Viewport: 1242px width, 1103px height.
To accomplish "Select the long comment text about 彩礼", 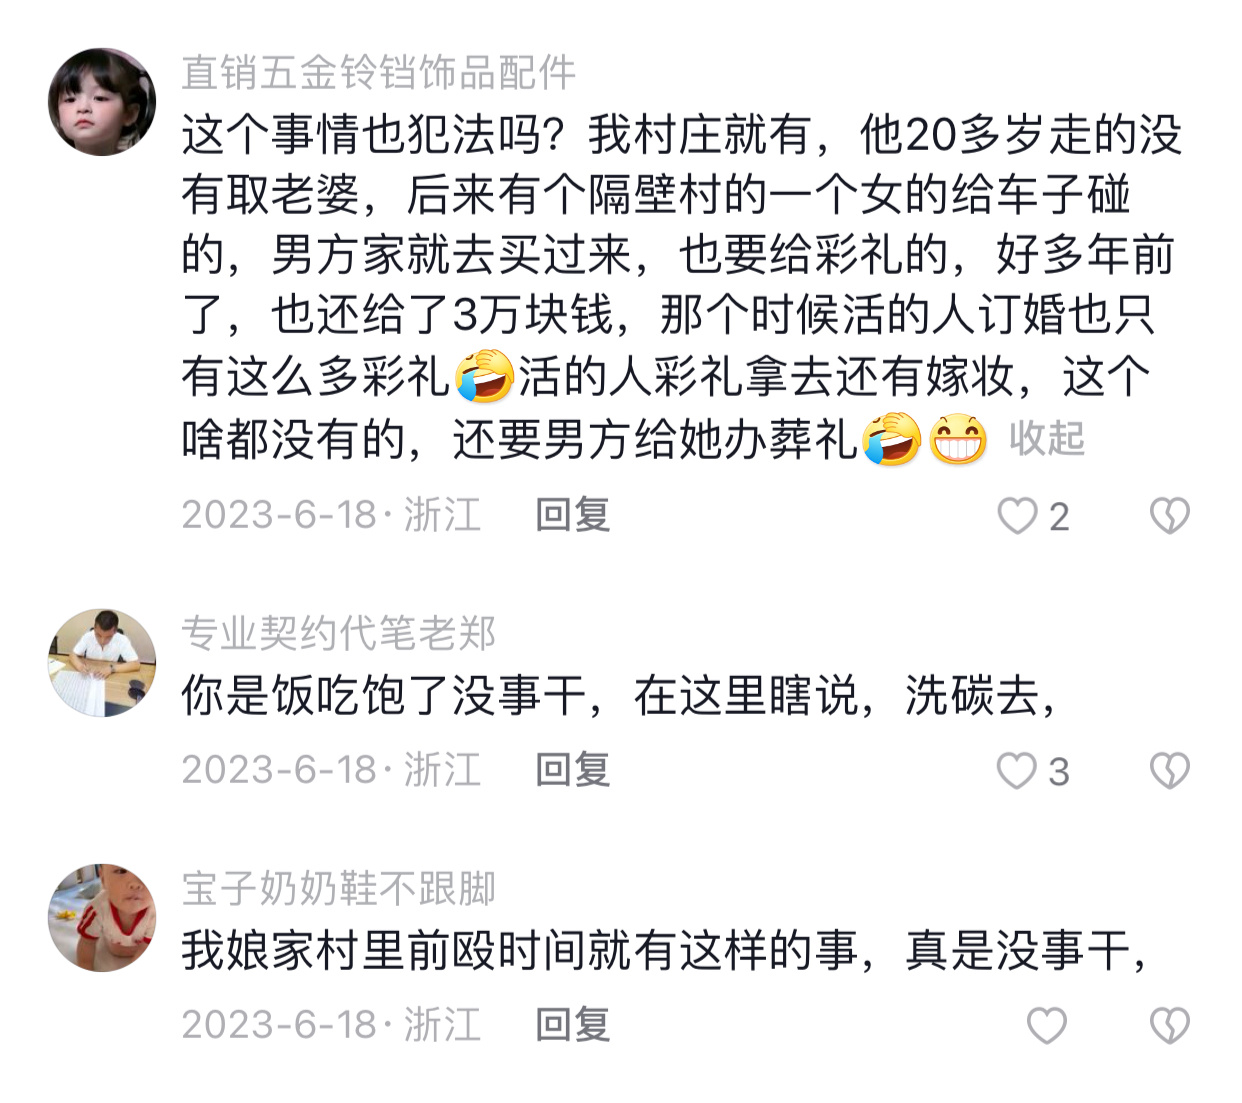I will pyautogui.click(x=682, y=287).
